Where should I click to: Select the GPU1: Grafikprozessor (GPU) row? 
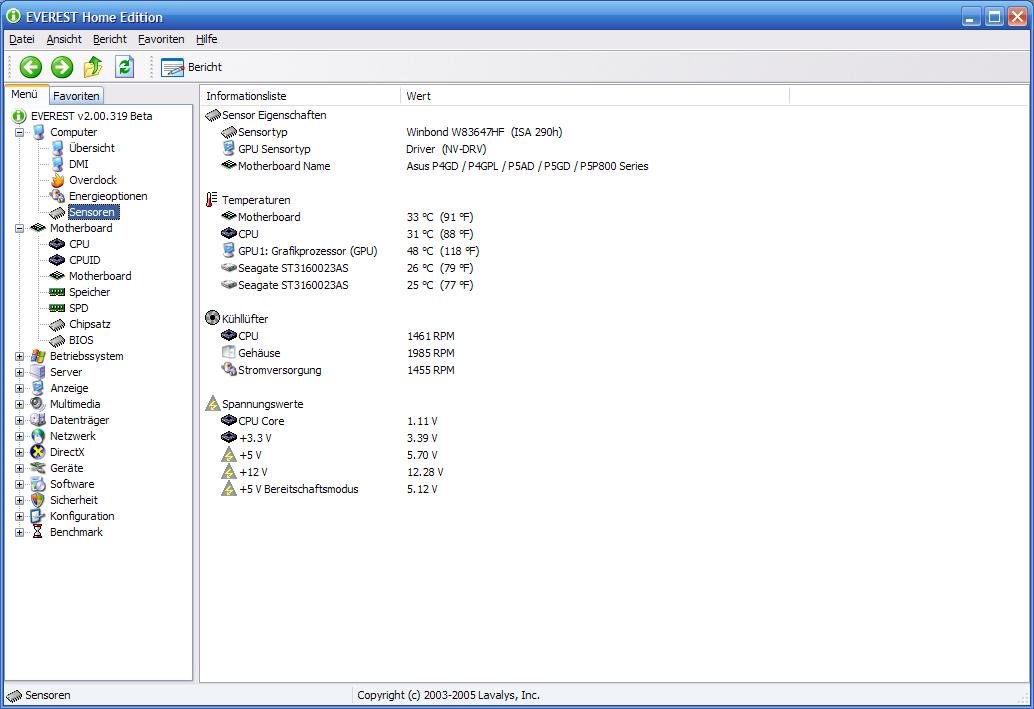[350, 251]
